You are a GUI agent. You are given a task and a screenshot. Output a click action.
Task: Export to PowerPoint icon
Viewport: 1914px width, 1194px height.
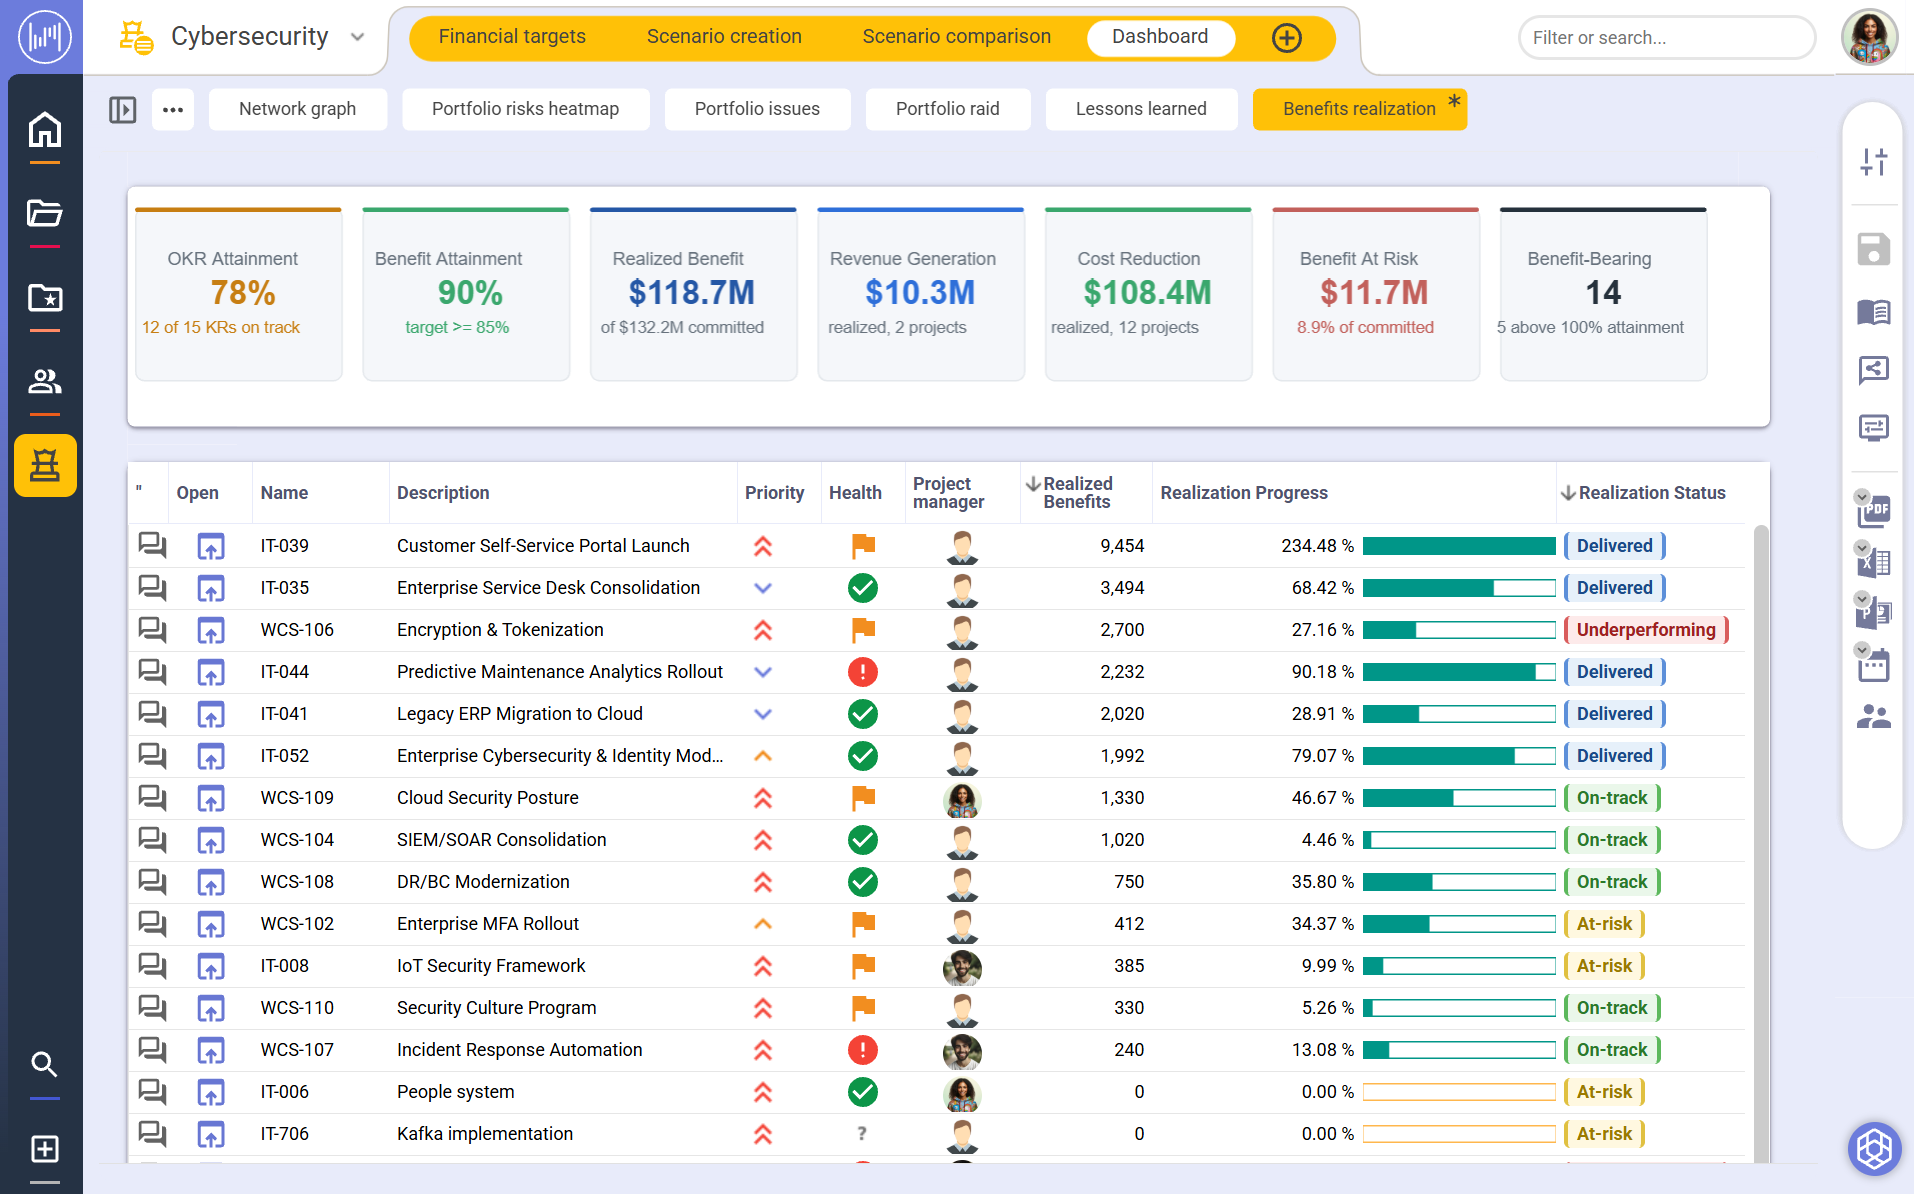1873,612
